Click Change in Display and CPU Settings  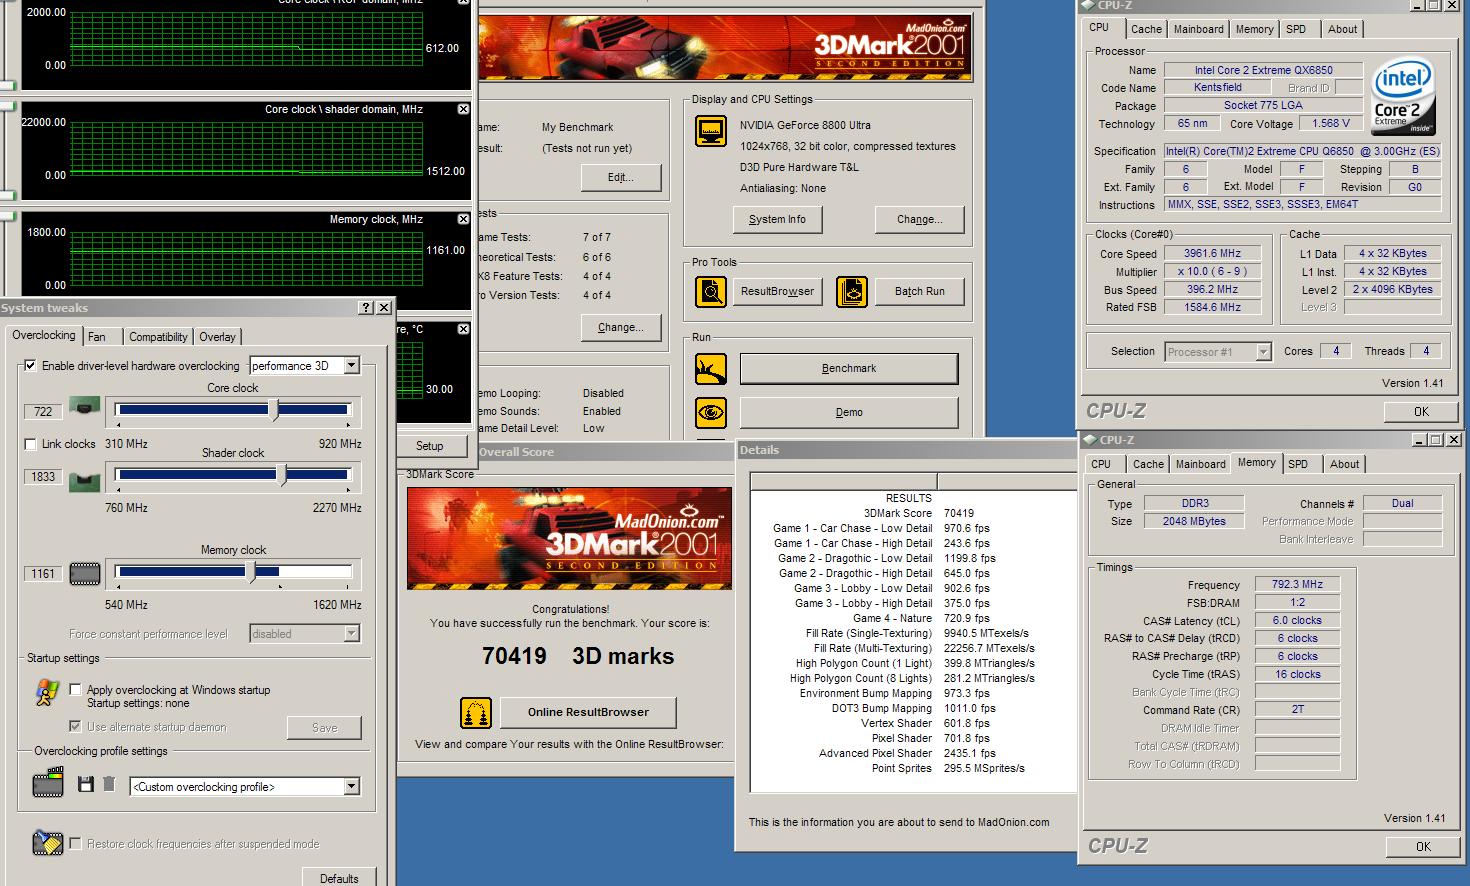[x=920, y=219]
